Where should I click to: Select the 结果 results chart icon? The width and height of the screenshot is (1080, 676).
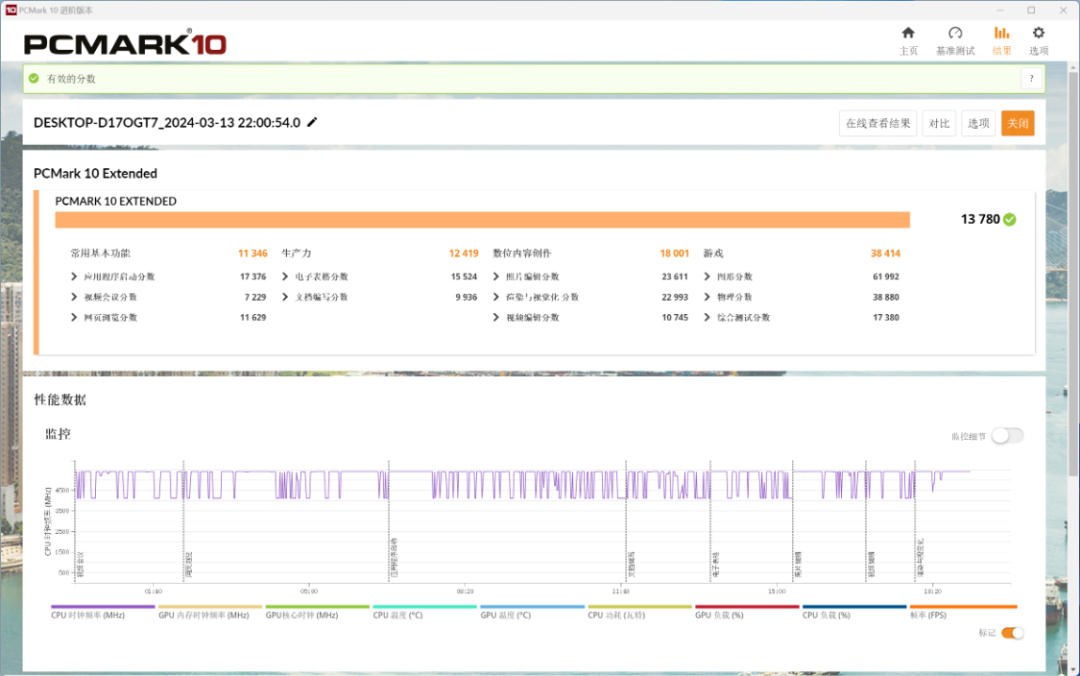coord(1001,33)
